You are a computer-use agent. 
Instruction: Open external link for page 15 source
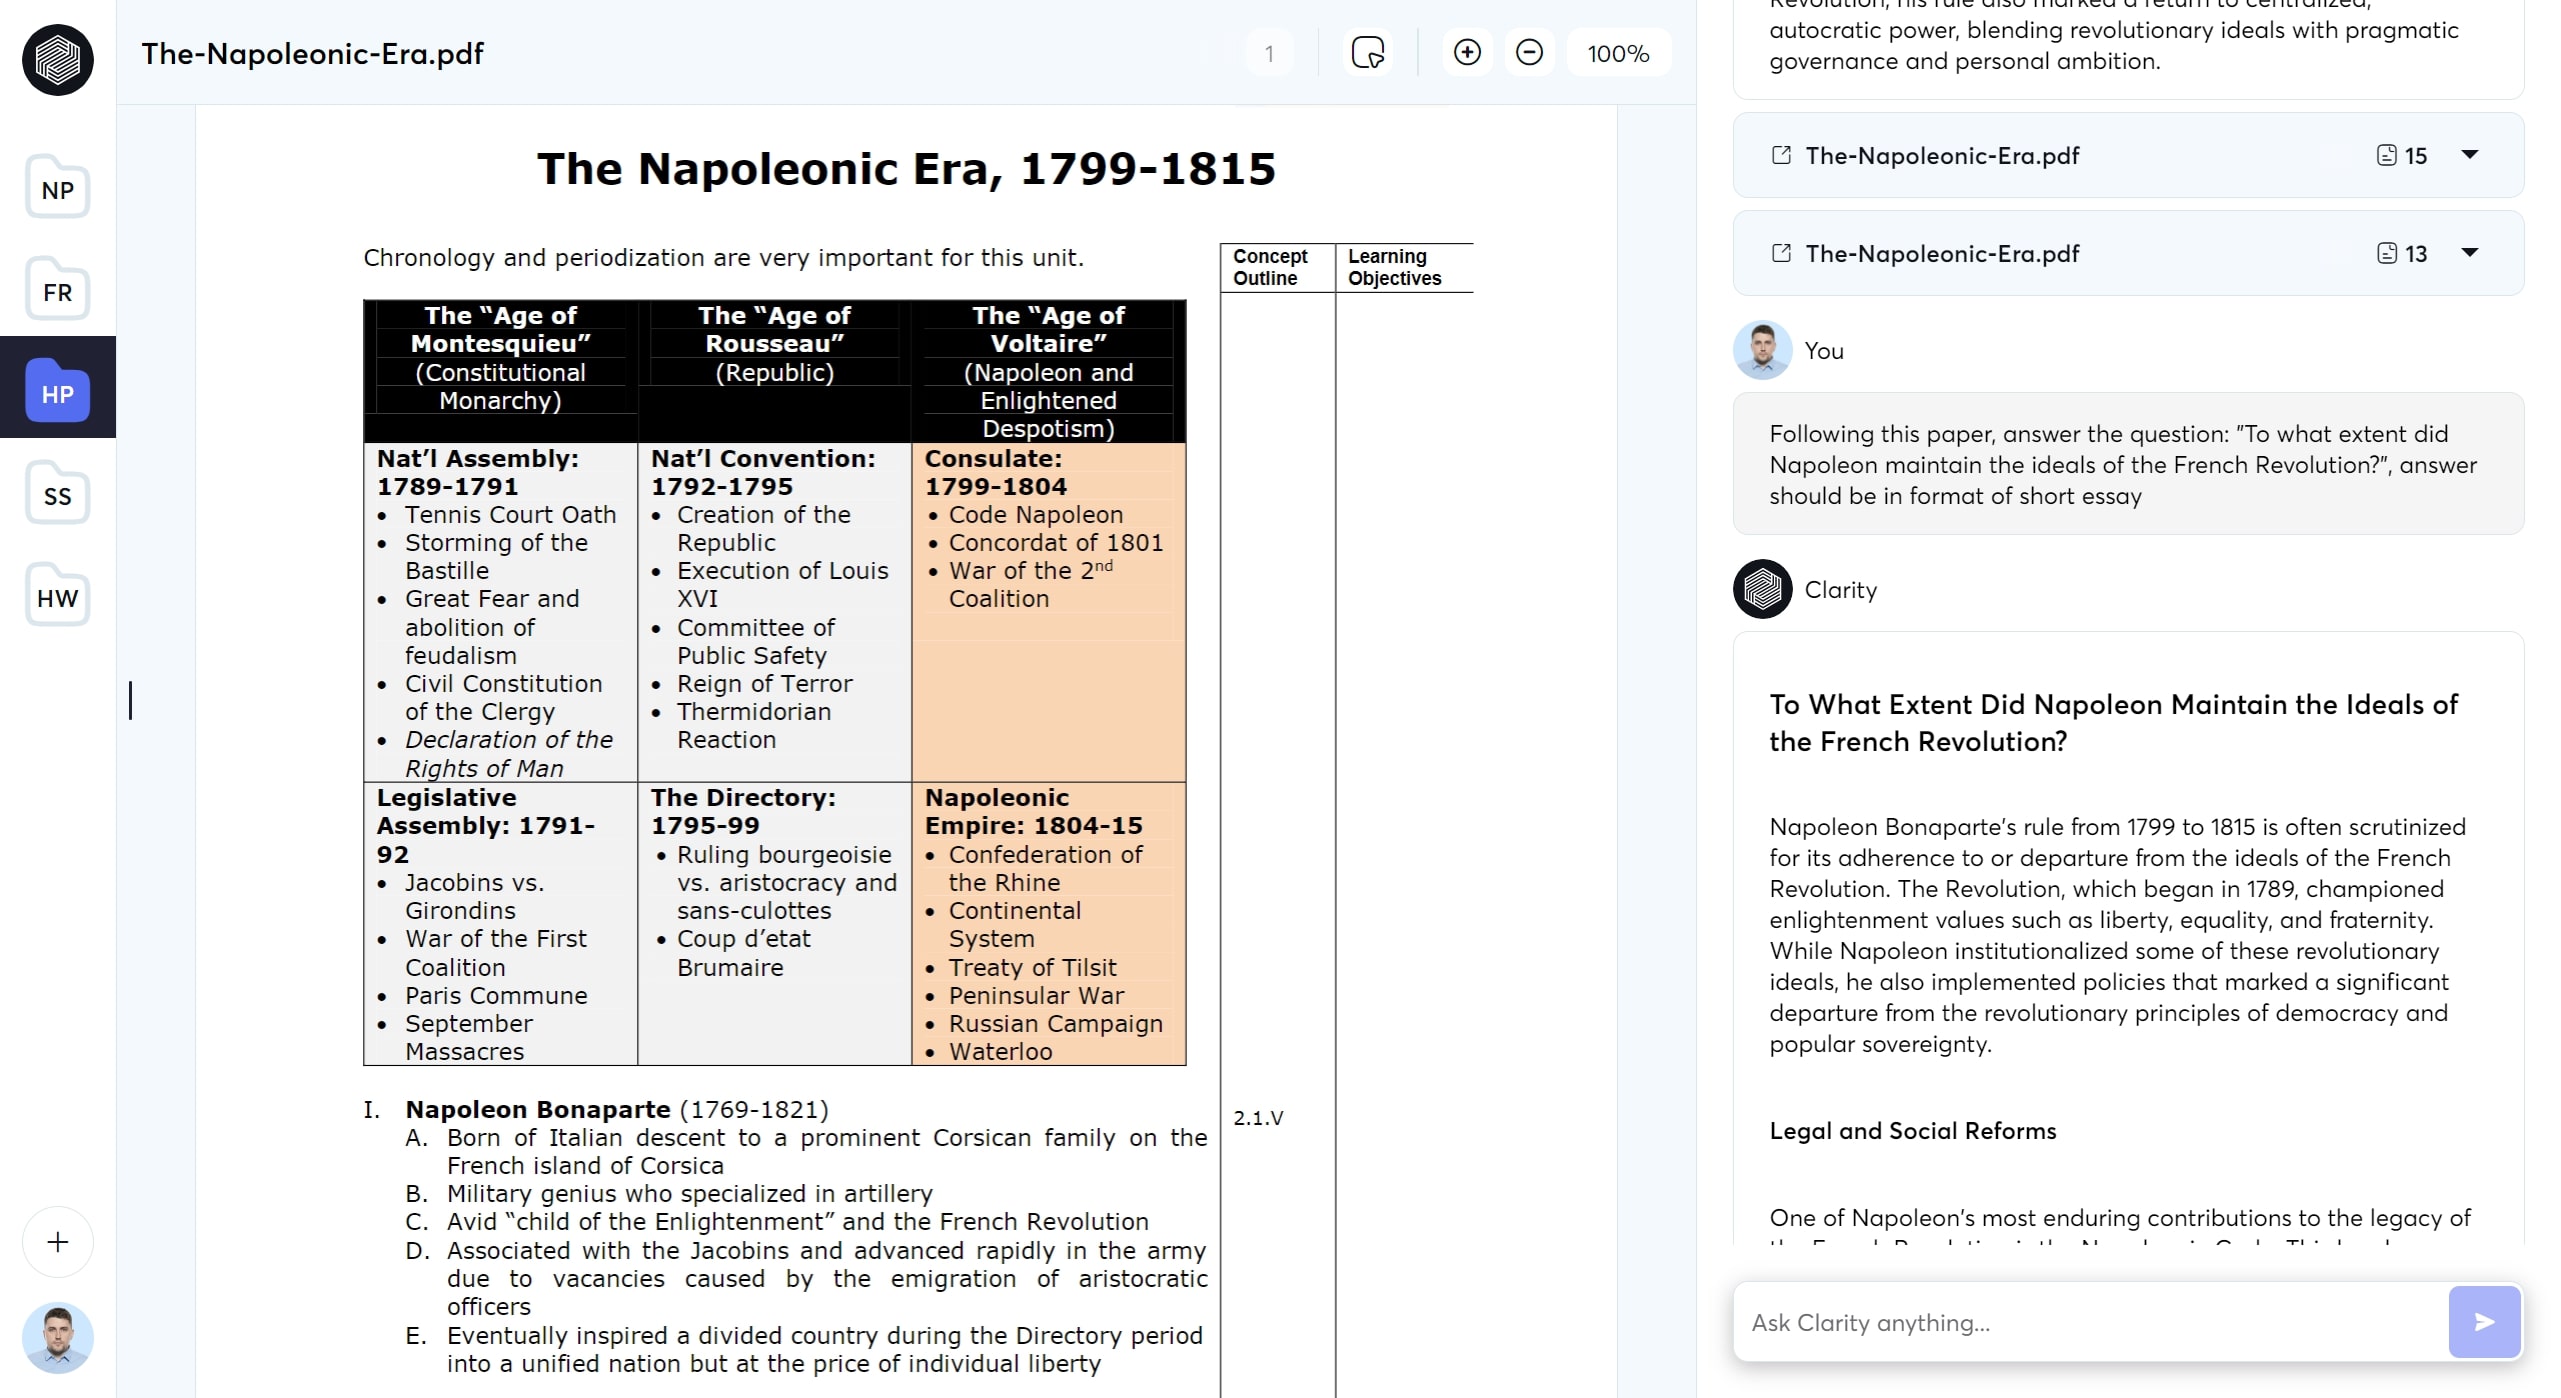(x=1780, y=155)
